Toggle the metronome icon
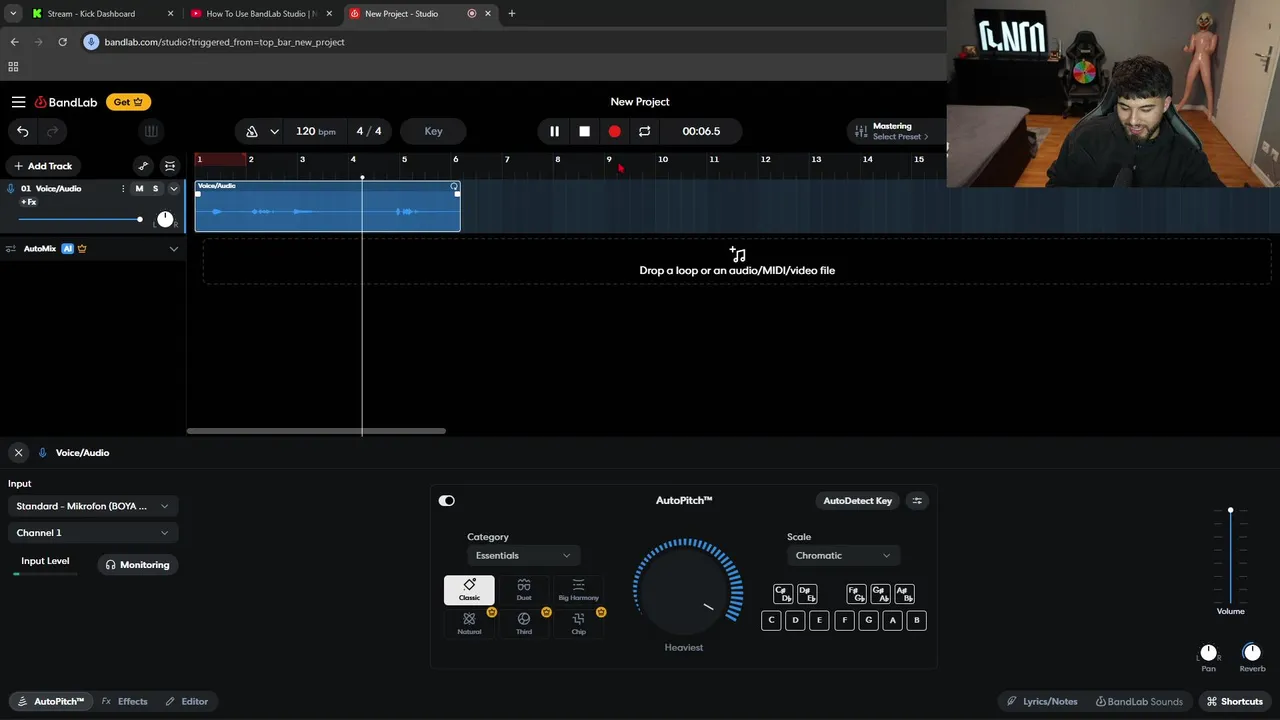This screenshot has width=1280, height=720. (252, 131)
